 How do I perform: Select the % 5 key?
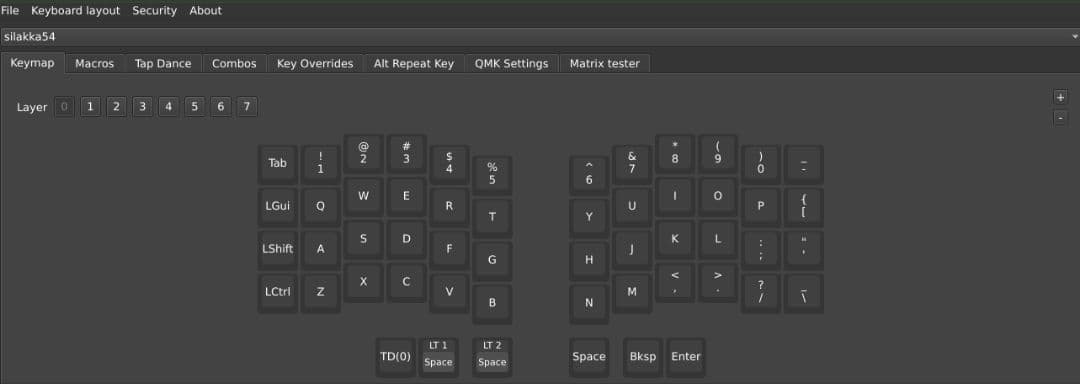492,175
